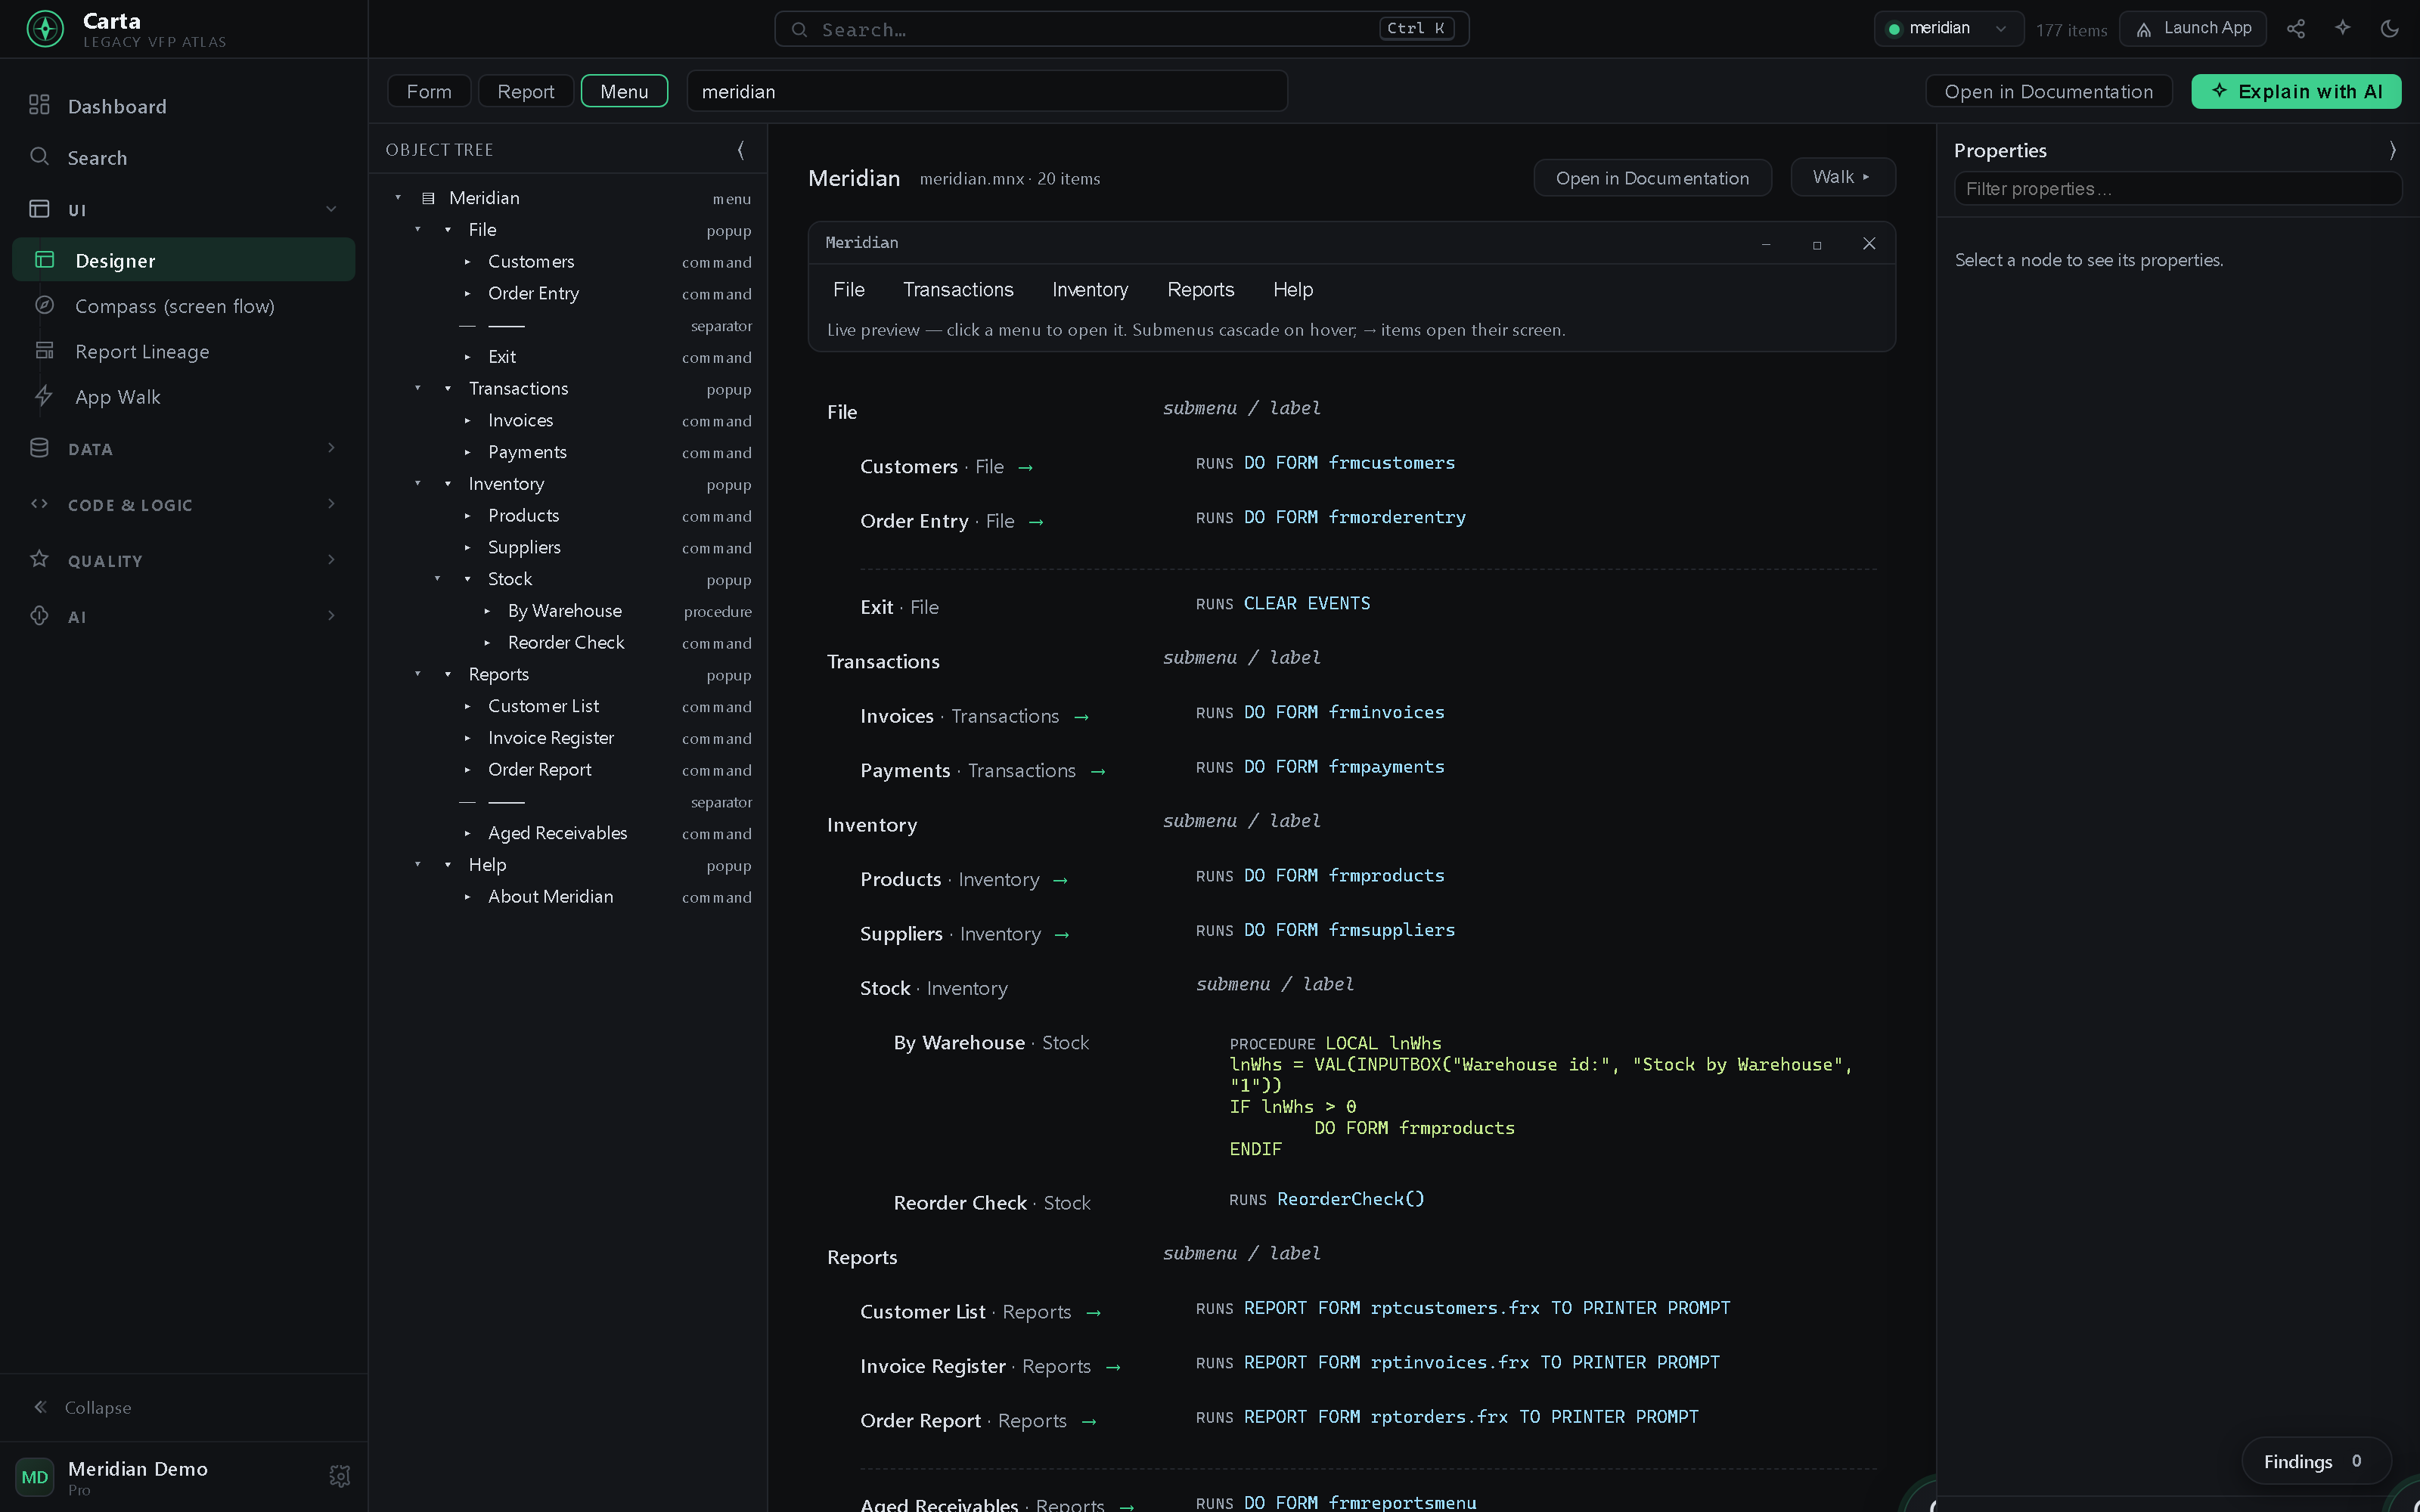Click the Search magnifier icon in sidebar
Image resolution: width=2420 pixels, height=1512 pixels.
point(39,156)
